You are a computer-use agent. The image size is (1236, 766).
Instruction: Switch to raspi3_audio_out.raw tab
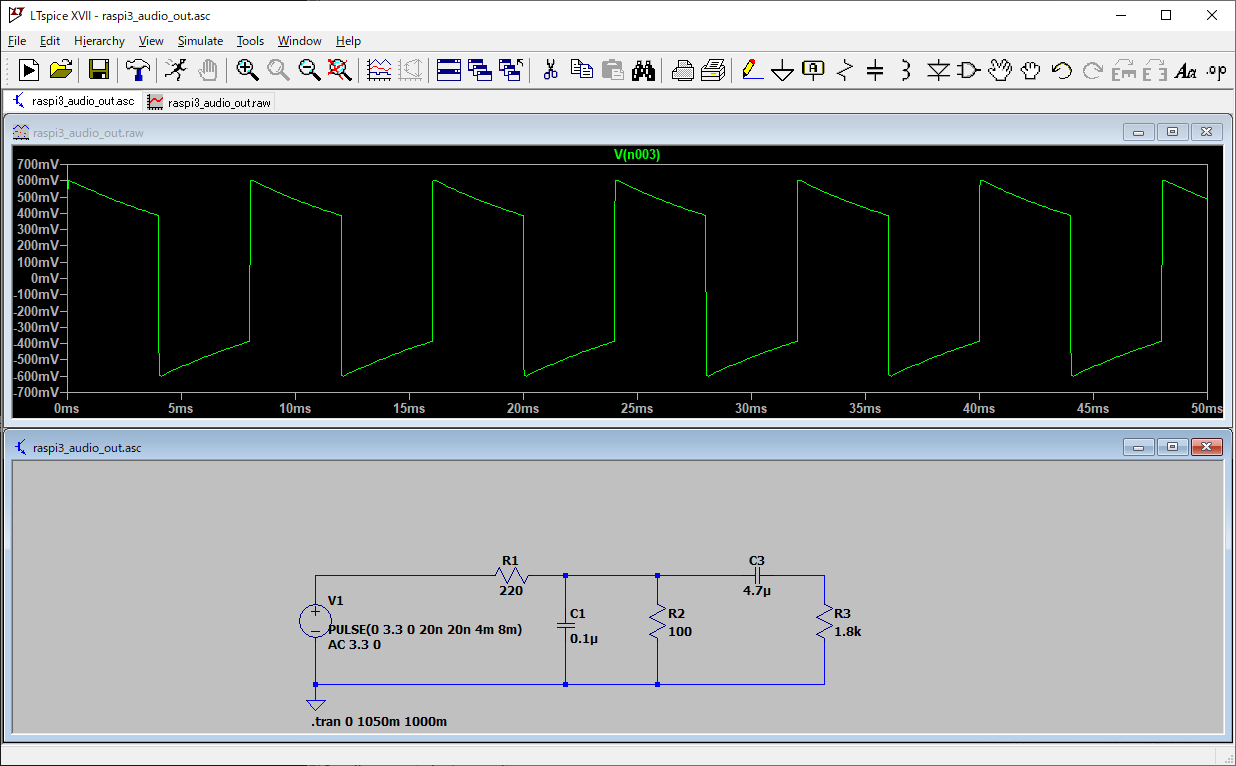tap(208, 102)
